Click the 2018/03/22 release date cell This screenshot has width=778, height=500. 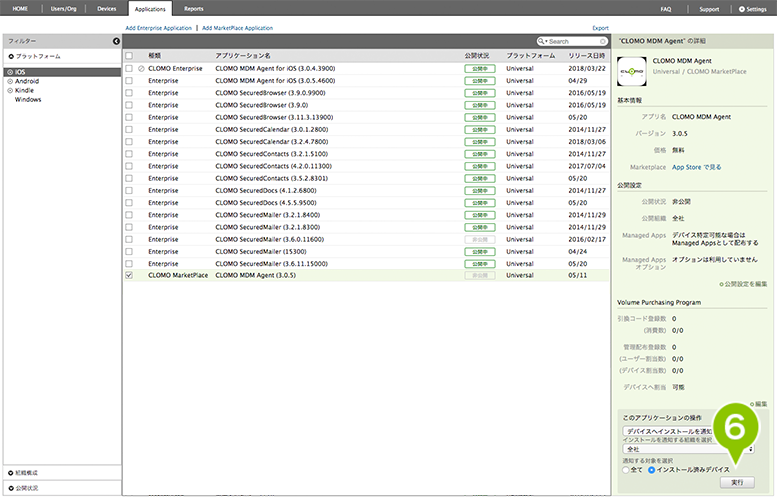click(587, 68)
